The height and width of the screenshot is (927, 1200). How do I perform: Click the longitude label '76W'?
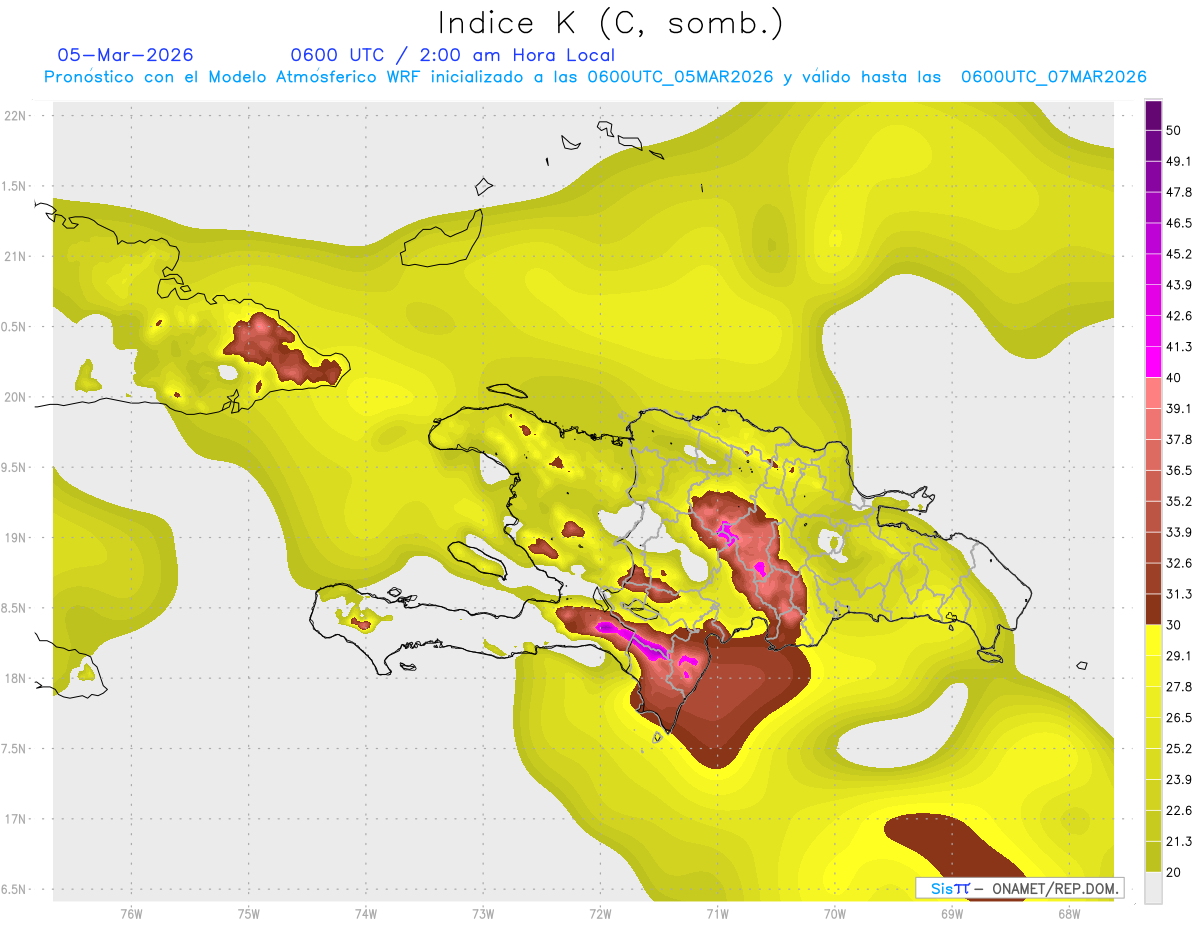pos(131,914)
